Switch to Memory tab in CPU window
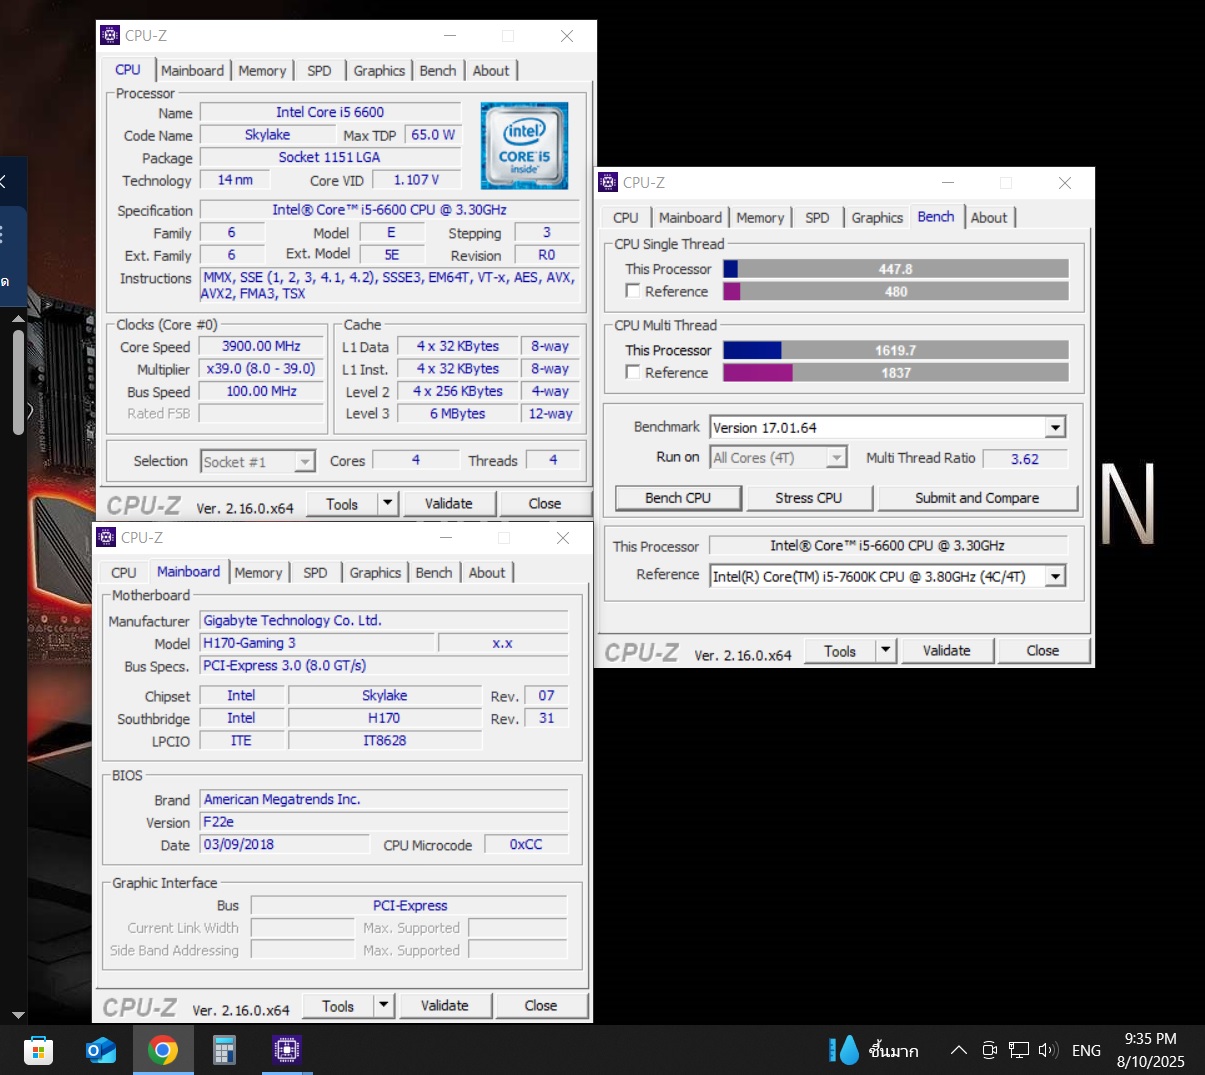The image size is (1205, 1075). [x=262, y=71]
